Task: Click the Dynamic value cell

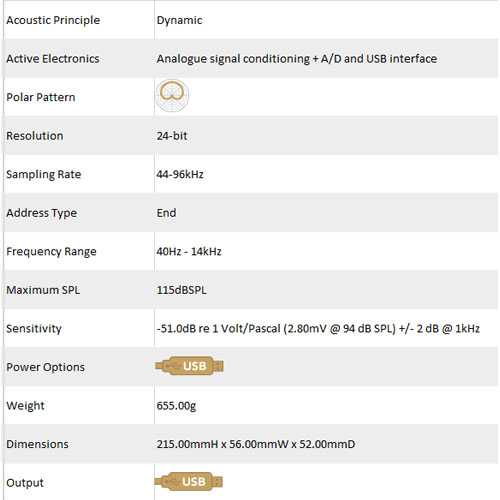Action: (x=179, y=20)
